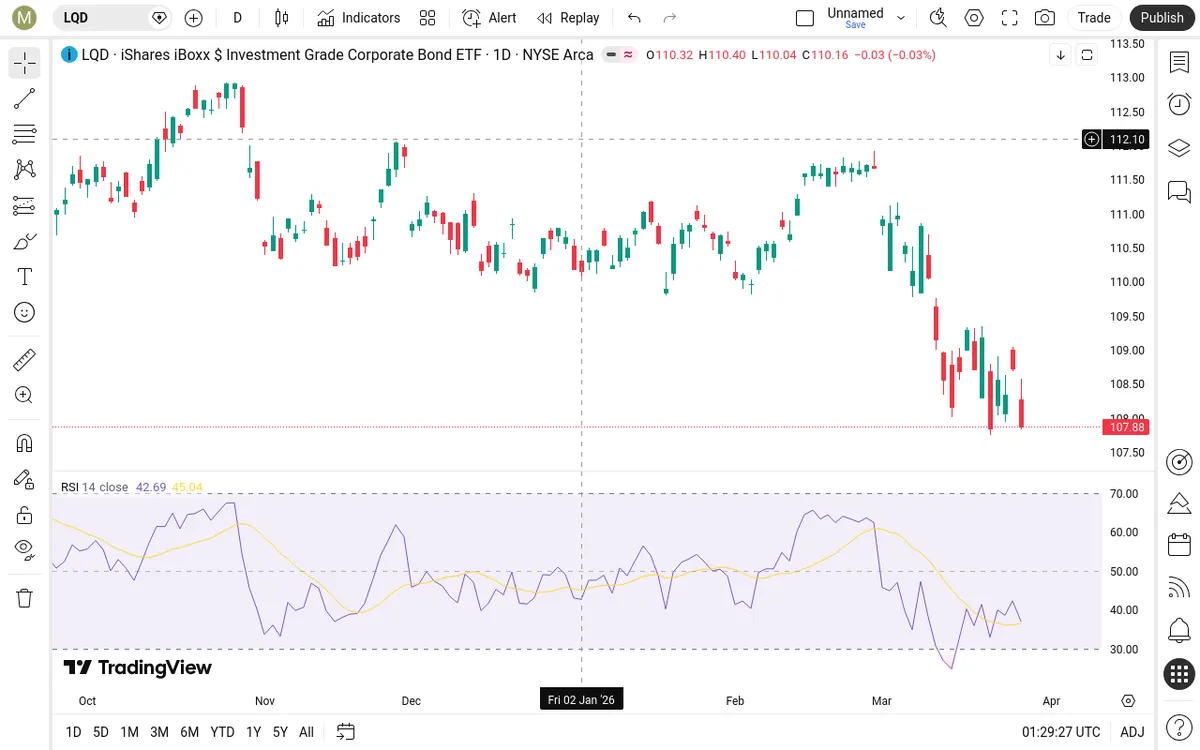Open chart settings hexagon icon

pyautogui.click(x=974, y=18)
